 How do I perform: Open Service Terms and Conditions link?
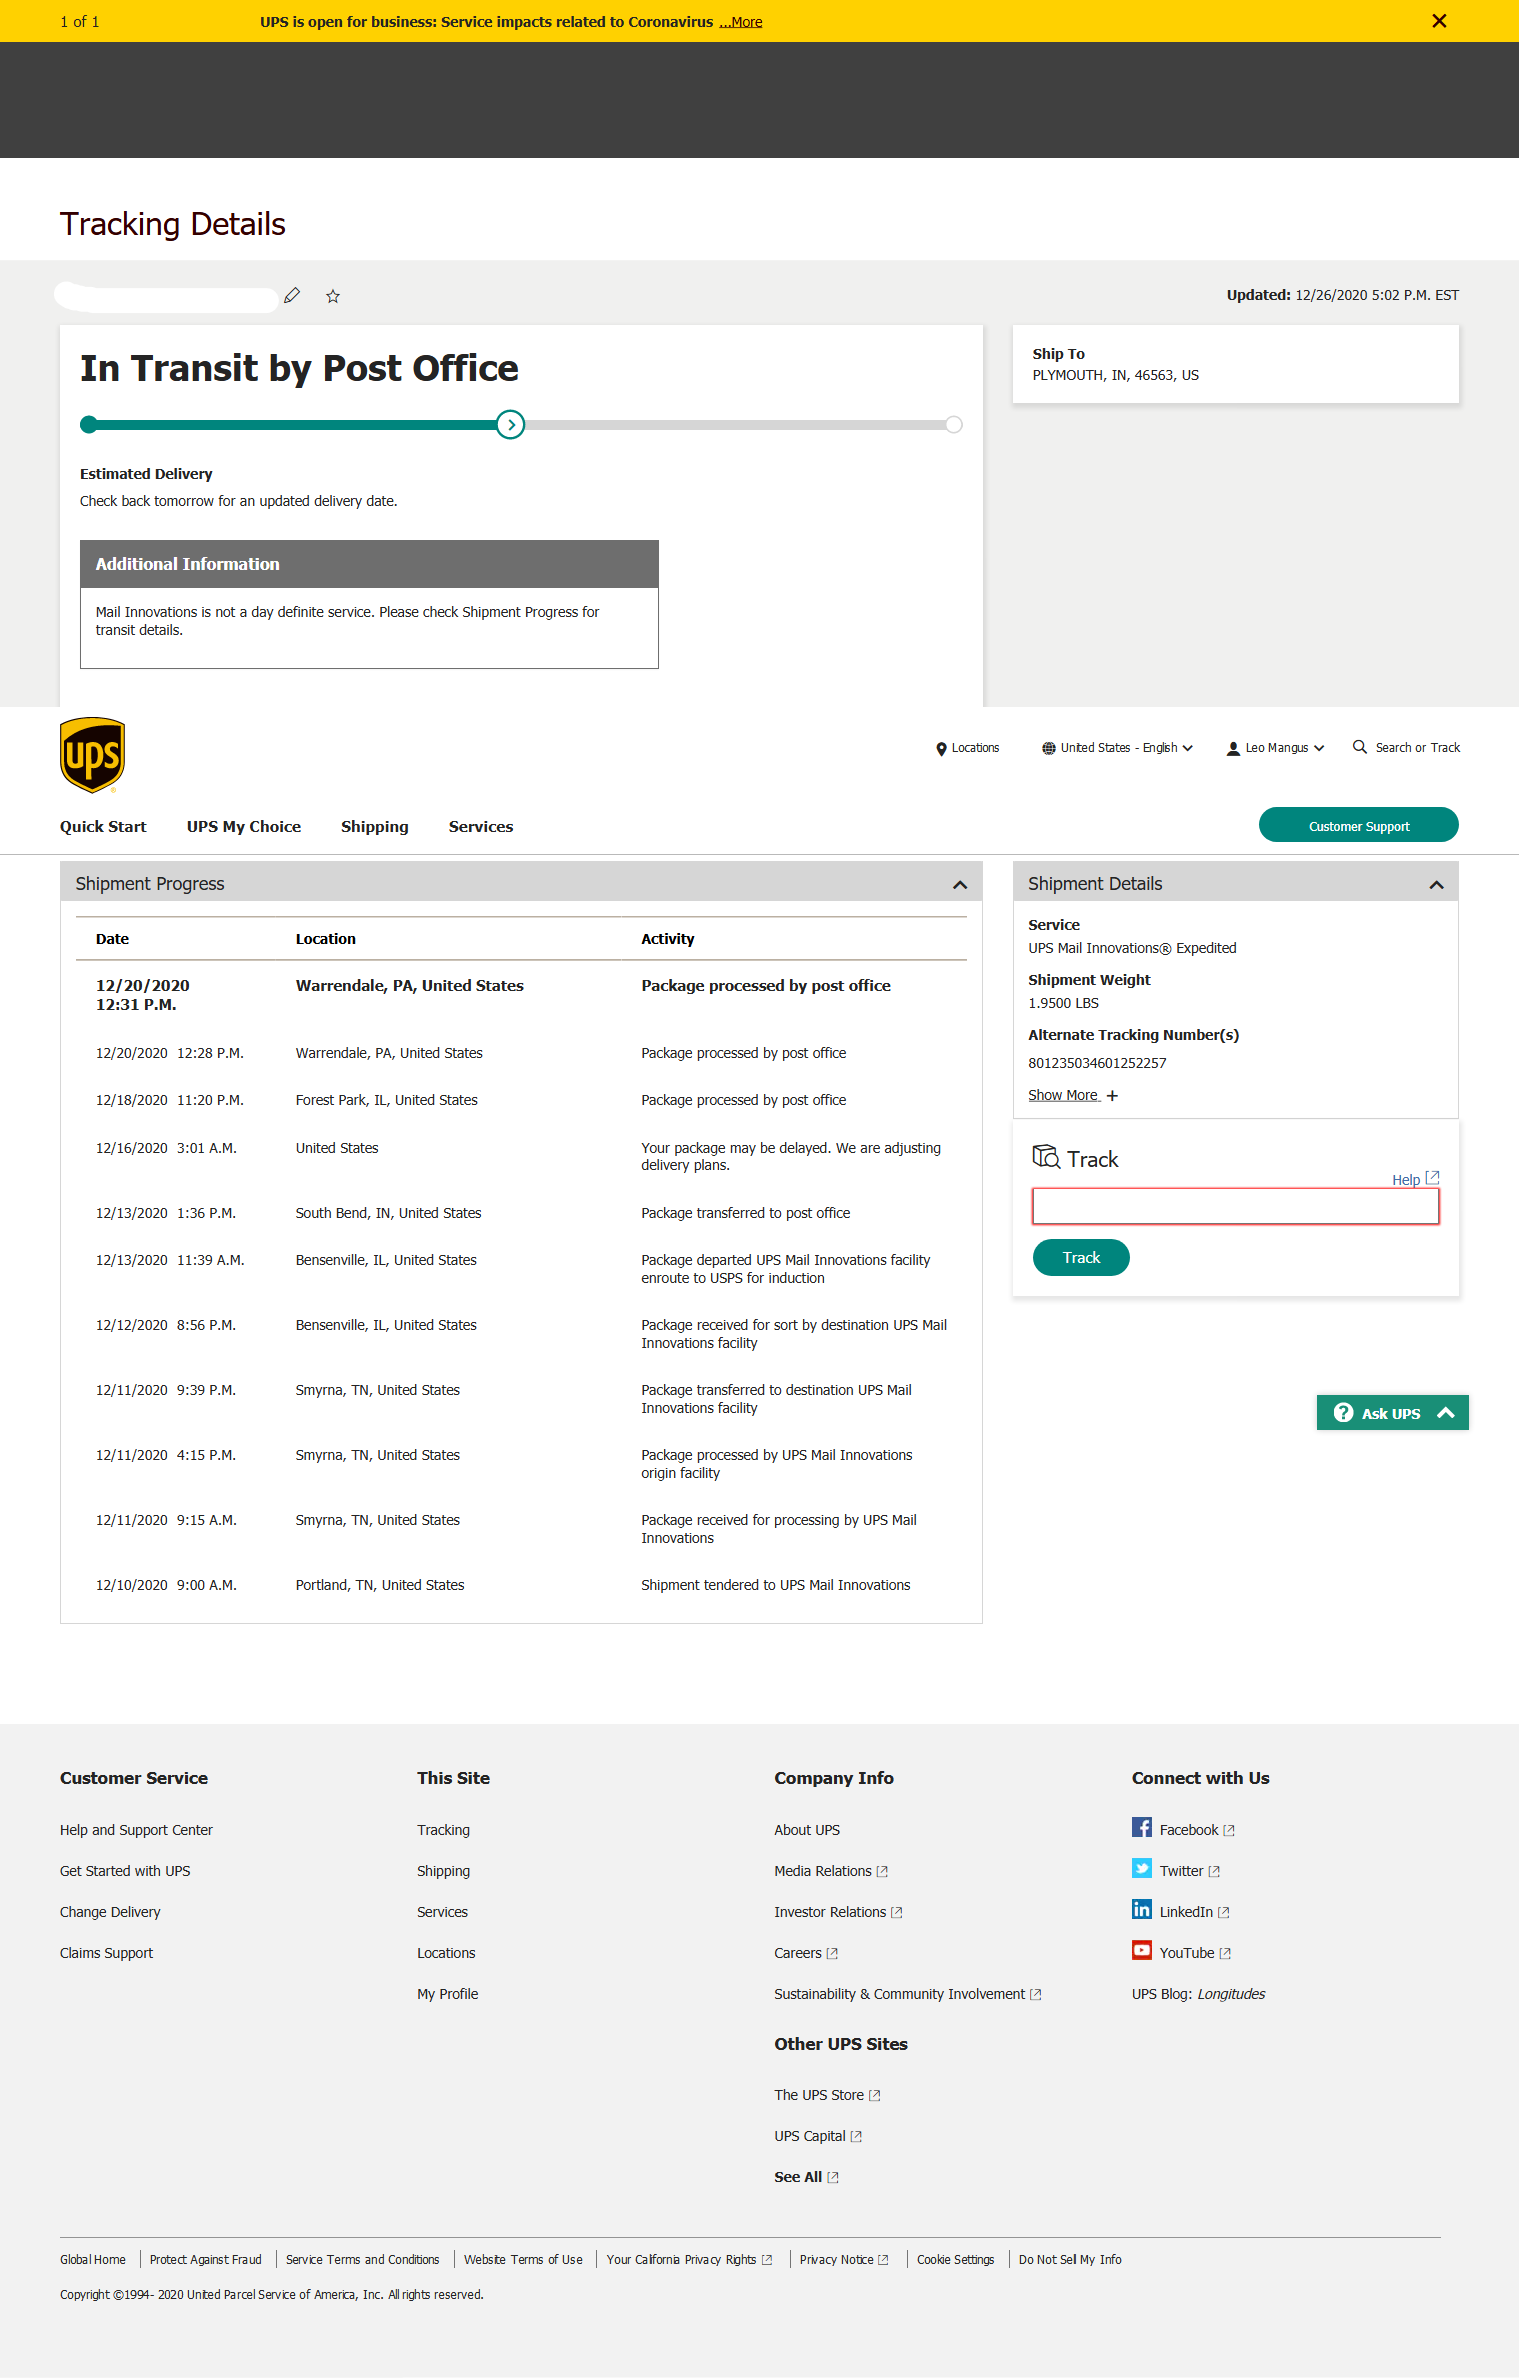point(362,2260)
